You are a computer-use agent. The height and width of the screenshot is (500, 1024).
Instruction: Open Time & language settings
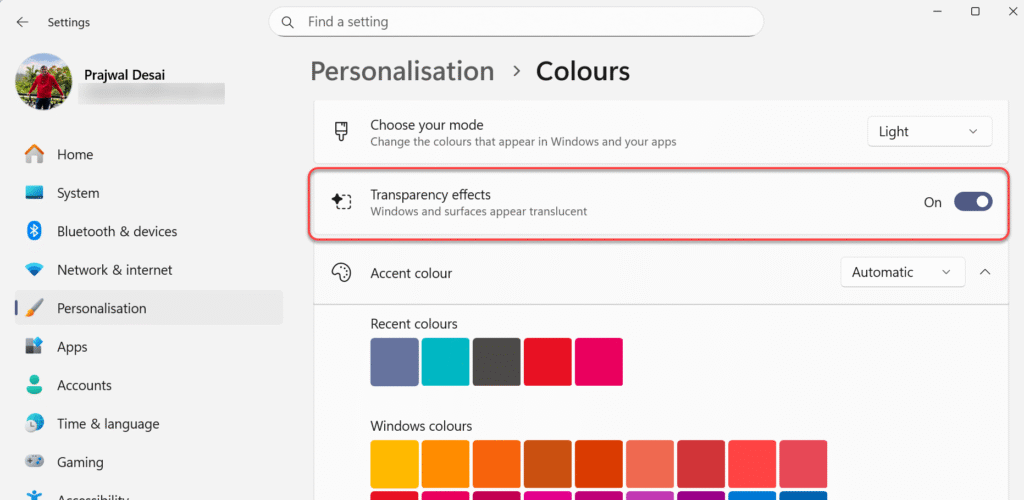pyautogui.click(x=149, y=424)
